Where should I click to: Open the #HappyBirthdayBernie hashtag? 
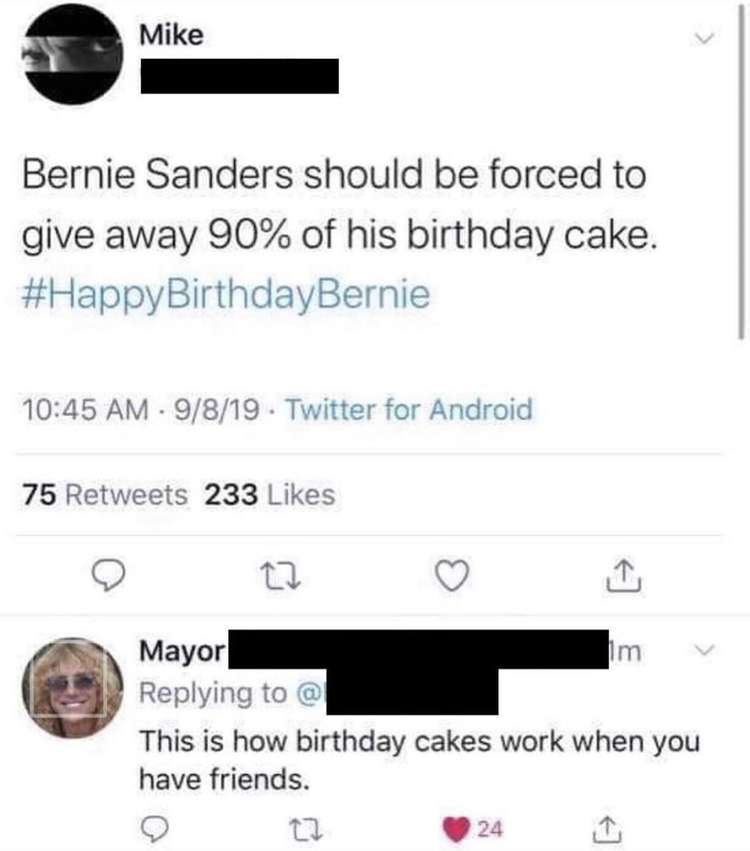click(x=226, y=295)
